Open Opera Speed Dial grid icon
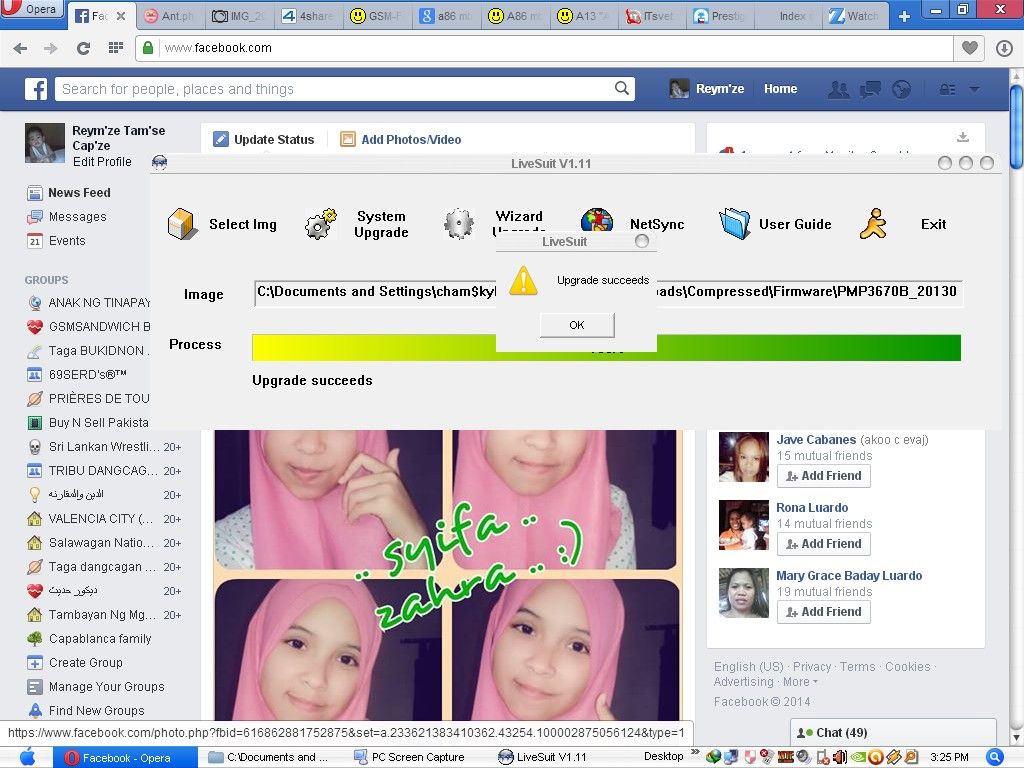Screen dimensions: 1024x768 pyautogui.click(x=116, y=48)
